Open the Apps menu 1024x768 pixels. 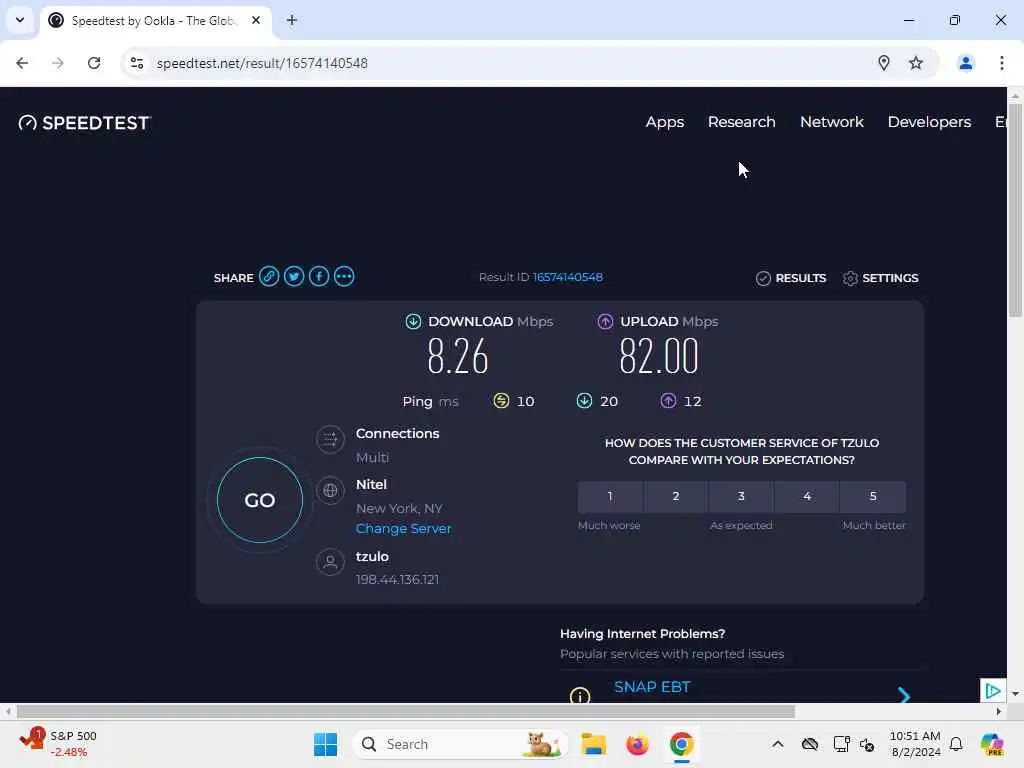665,122
